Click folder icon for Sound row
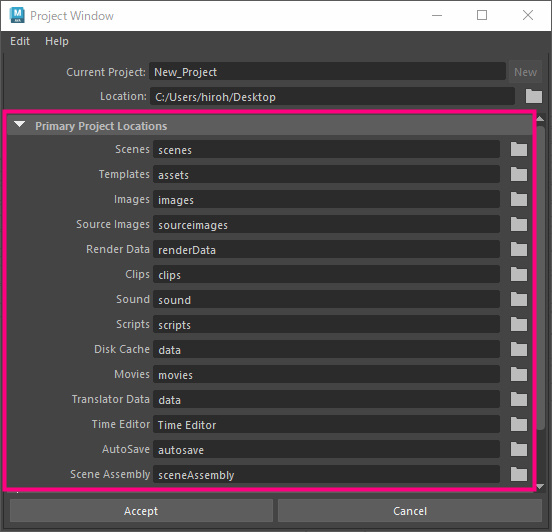The image size is (552, 532). [519, 299]
